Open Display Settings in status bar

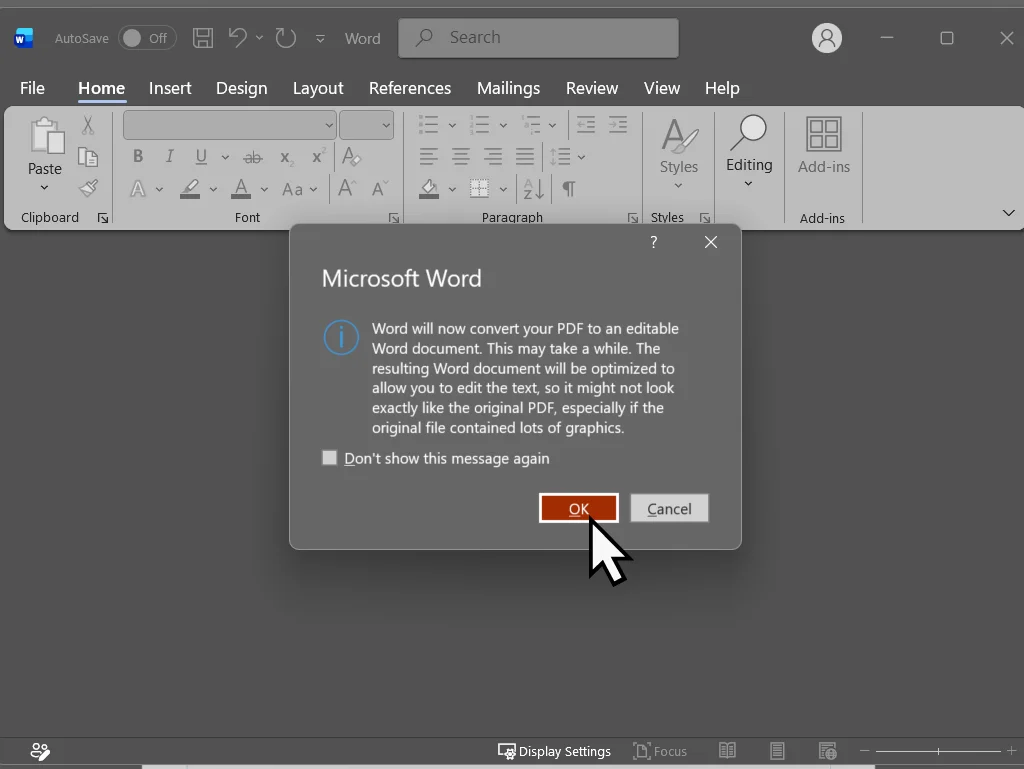tap(554, 751)
